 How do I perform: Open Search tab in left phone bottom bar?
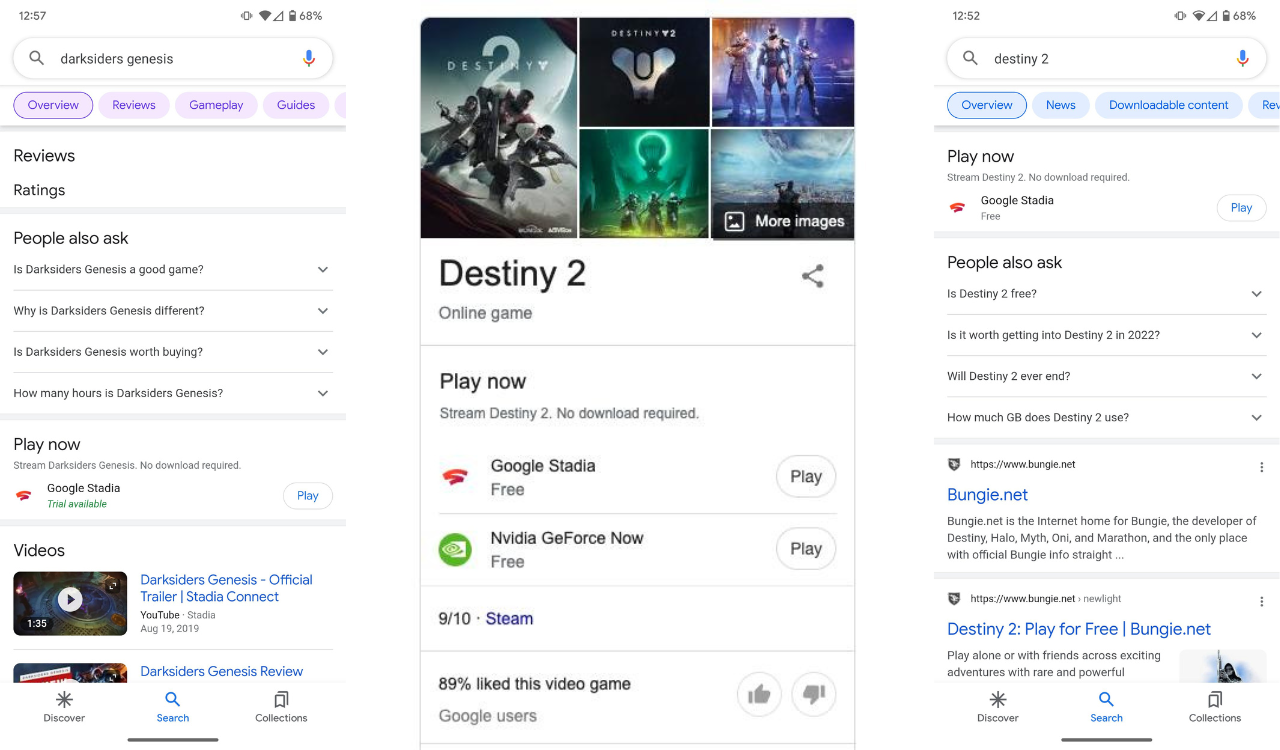(173, 706)
